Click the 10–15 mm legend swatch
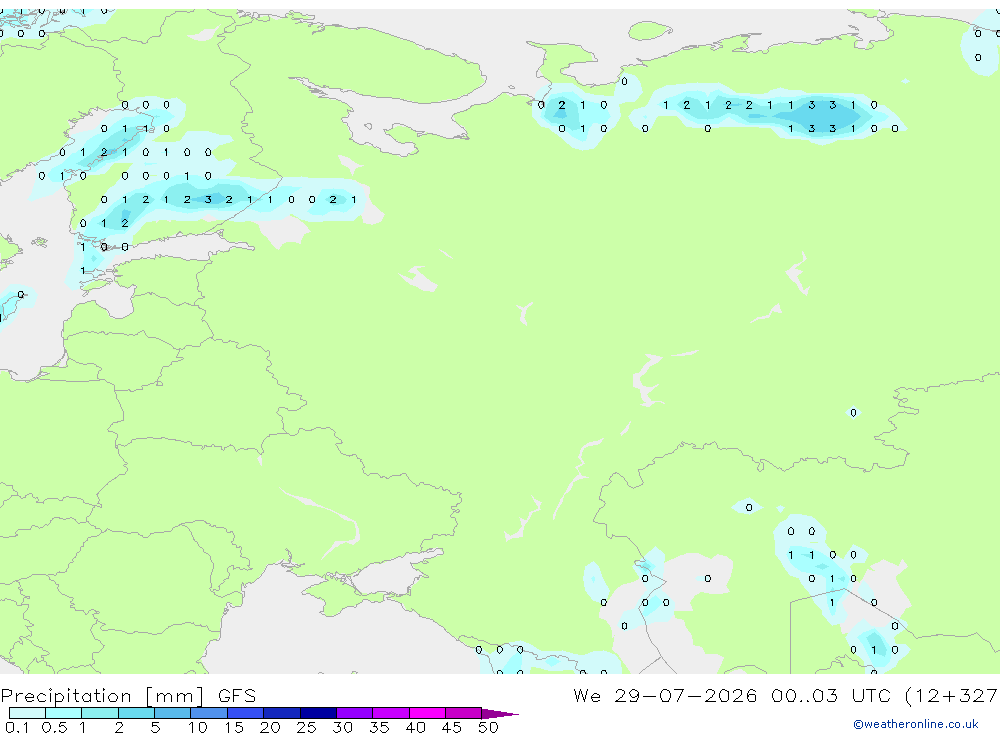This screenshot has width=1000, height=733. pos(209,713)
